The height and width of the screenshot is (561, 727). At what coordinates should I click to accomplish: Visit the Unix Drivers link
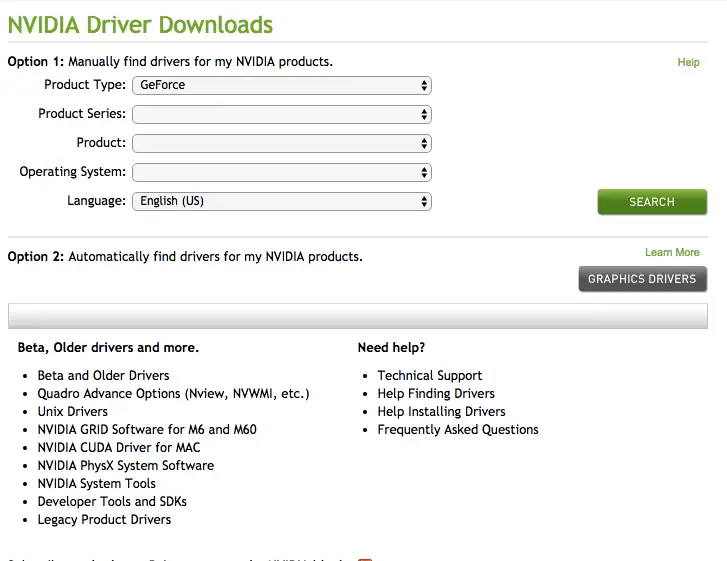coord(72,411)
